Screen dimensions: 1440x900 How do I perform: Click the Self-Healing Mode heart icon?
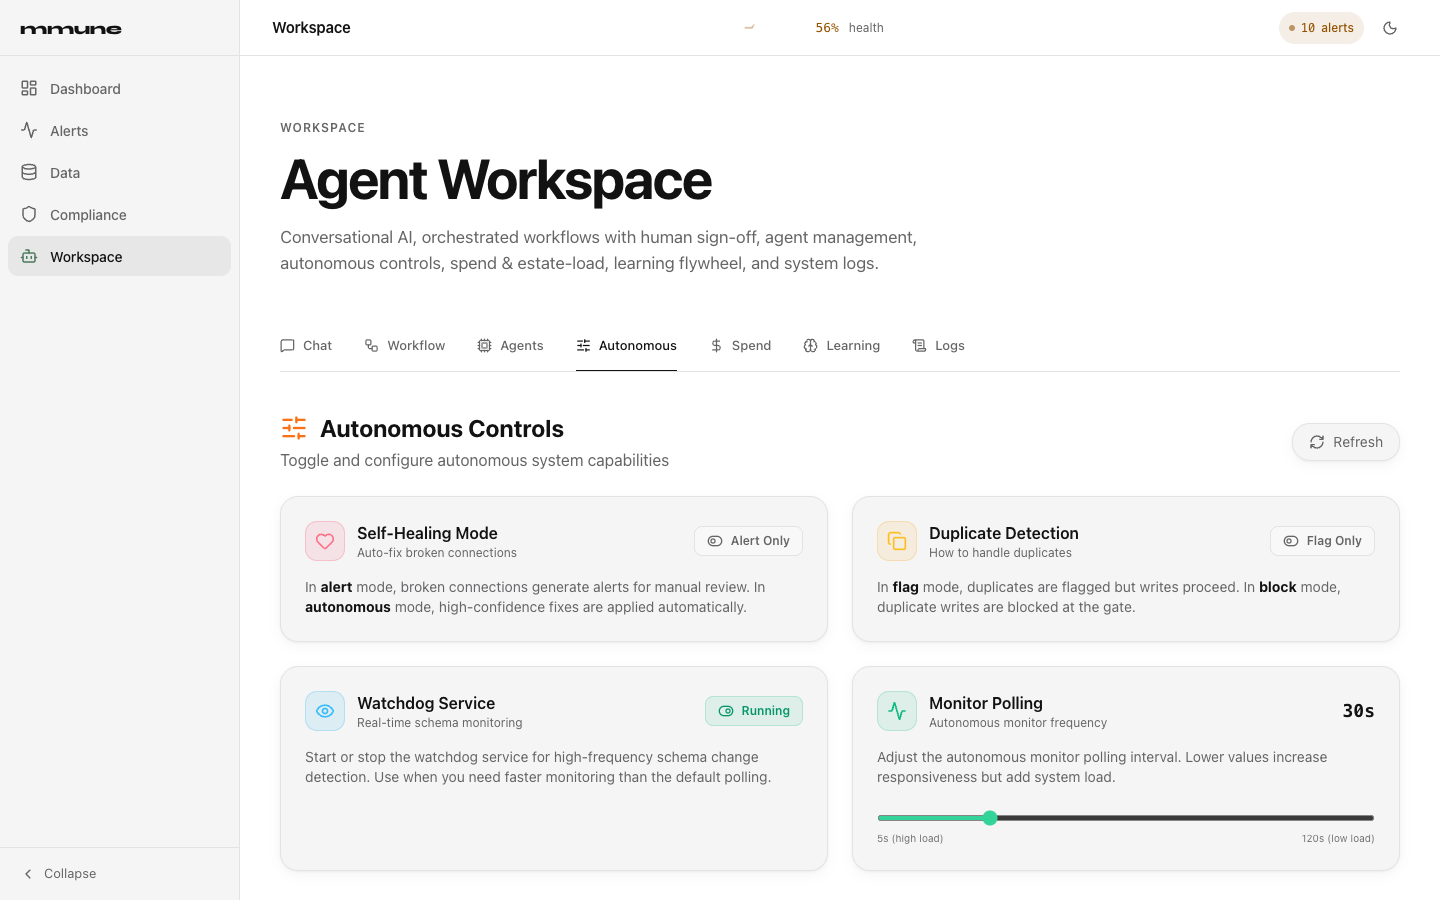coord(325,541)
